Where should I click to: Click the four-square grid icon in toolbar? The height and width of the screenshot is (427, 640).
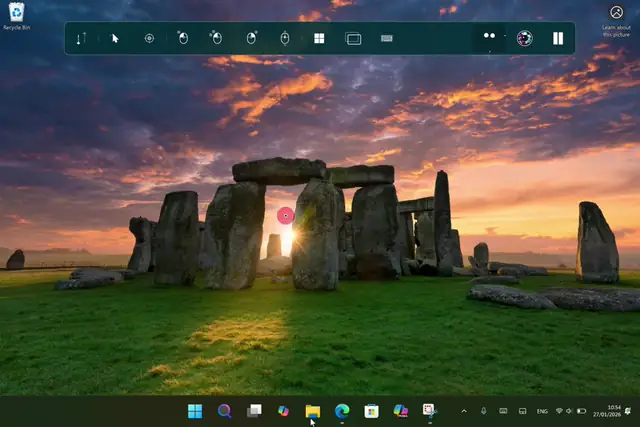click(319, 38)
